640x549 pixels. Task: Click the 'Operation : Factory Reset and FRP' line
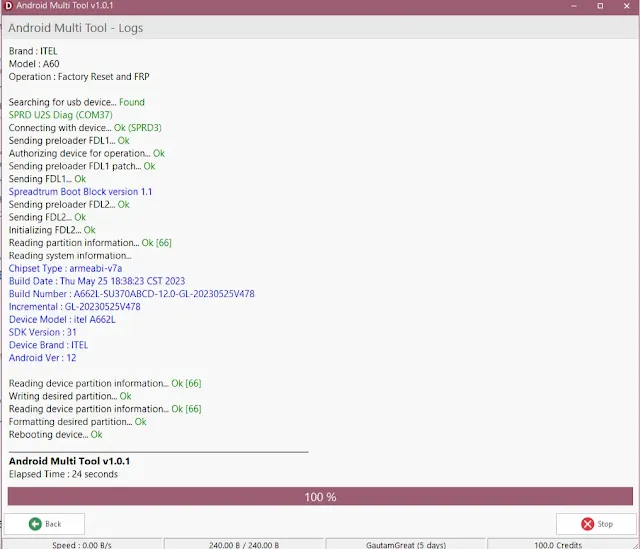tap(79, 77)
